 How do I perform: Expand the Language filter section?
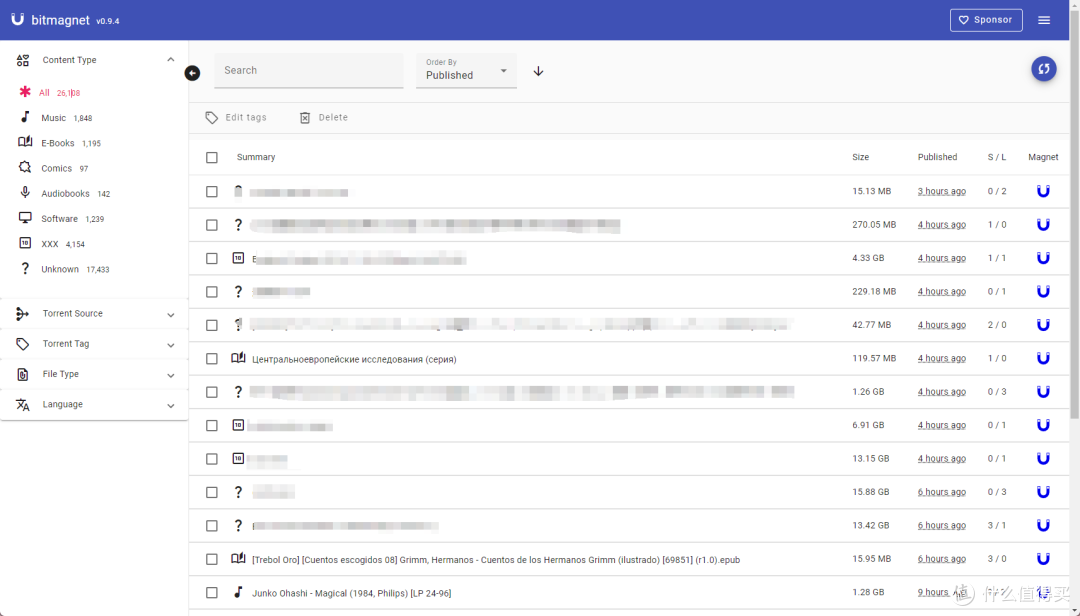point(94,405)
